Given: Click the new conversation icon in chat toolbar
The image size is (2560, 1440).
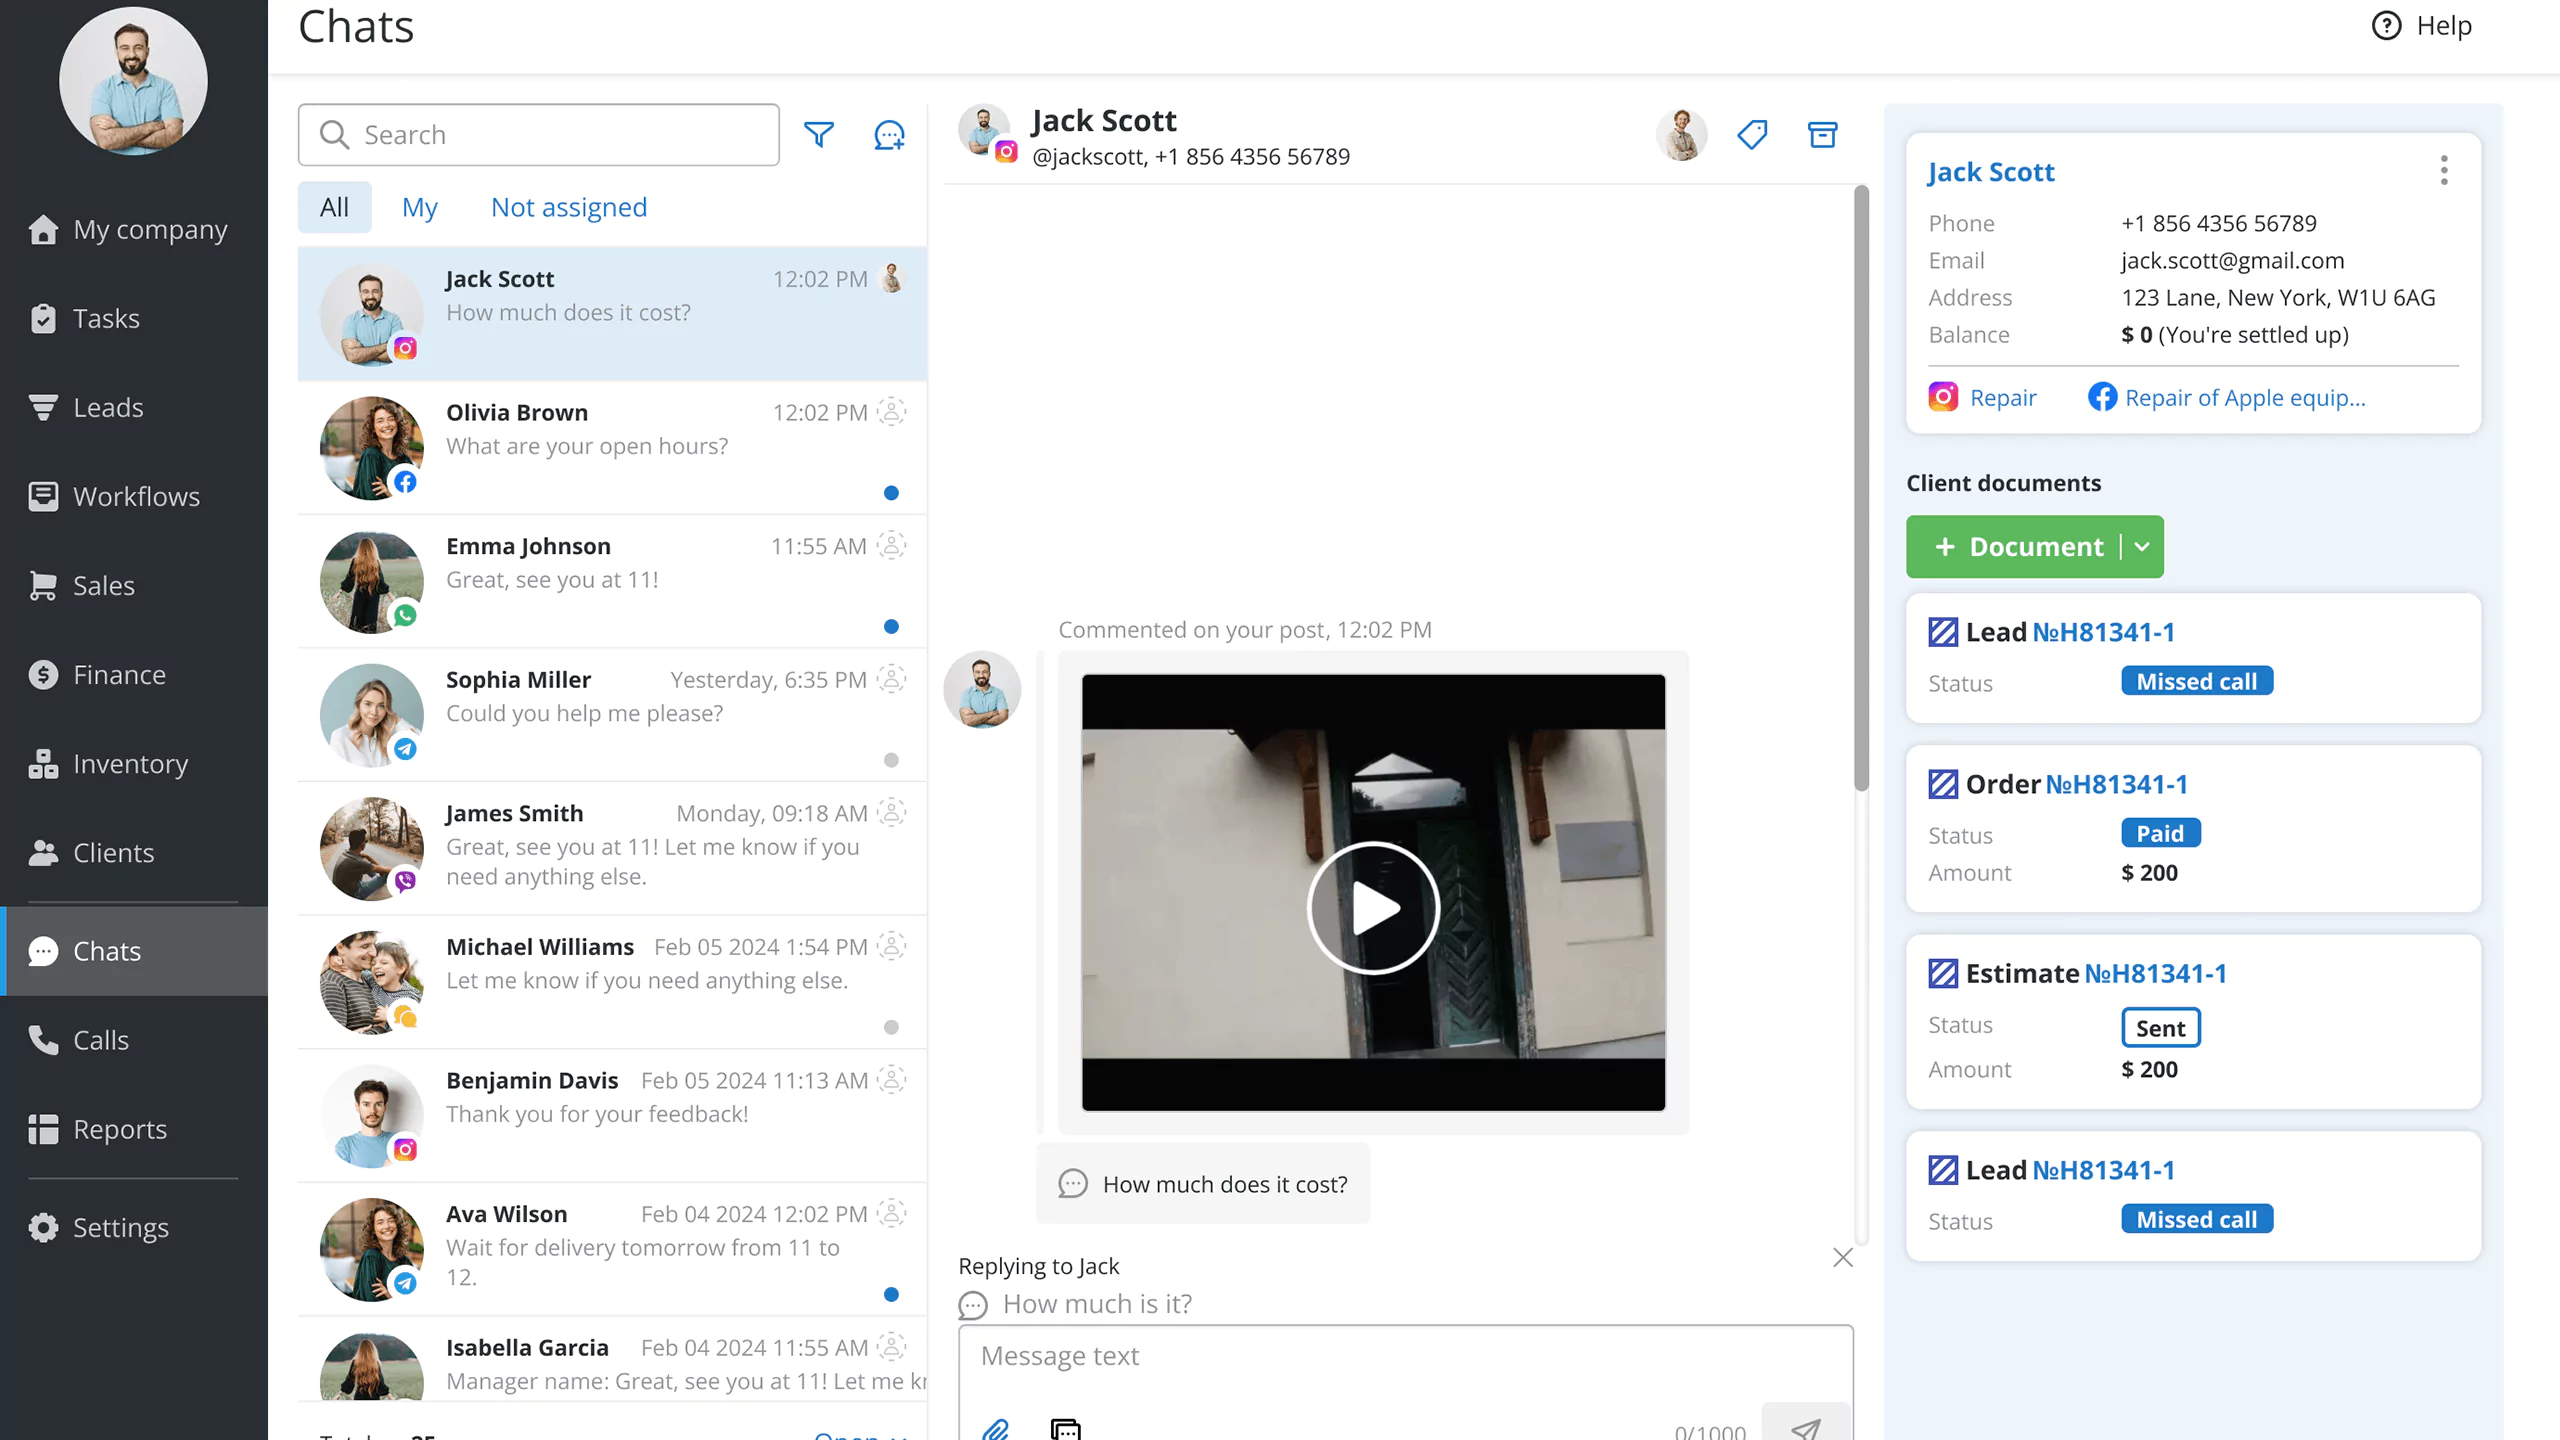Looking at the screenshot, I should (x=890, y=134).
